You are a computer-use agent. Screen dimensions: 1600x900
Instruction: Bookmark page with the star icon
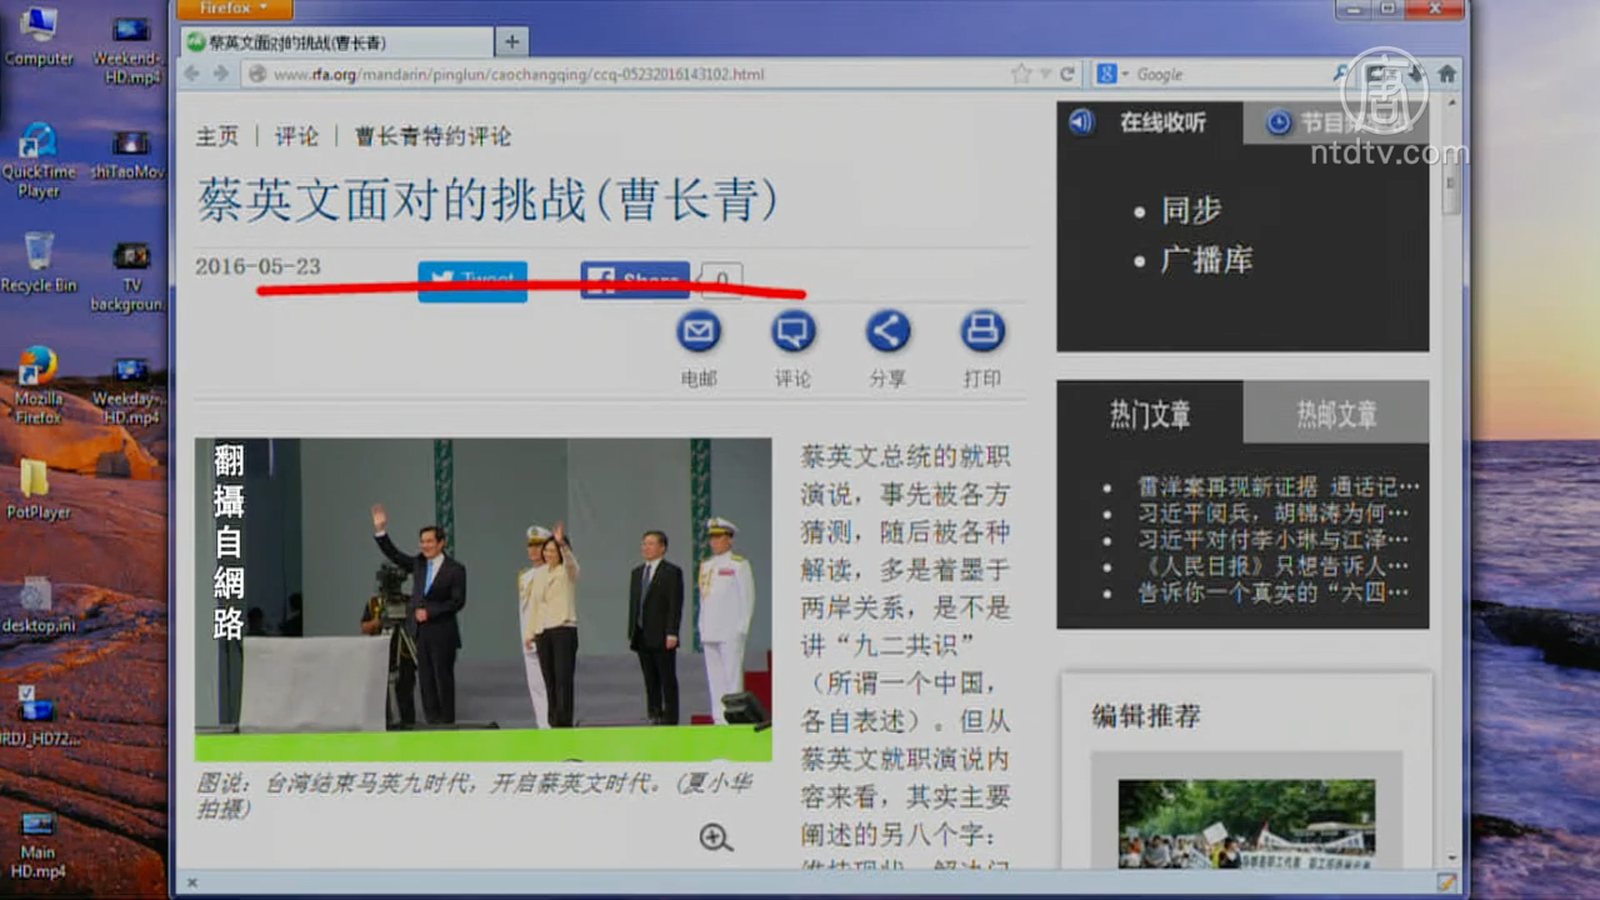pyautogui.click(x=1020, y=74)
